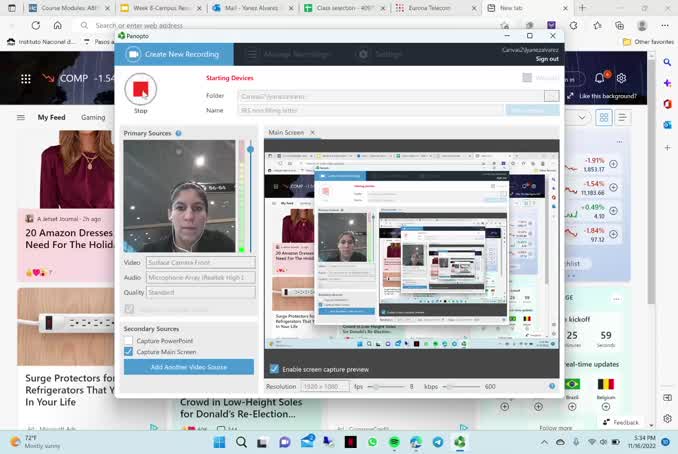Toggle Enable screen capture preview checkbox
Screen dimensions: 678x454
(x=275, y=369)
